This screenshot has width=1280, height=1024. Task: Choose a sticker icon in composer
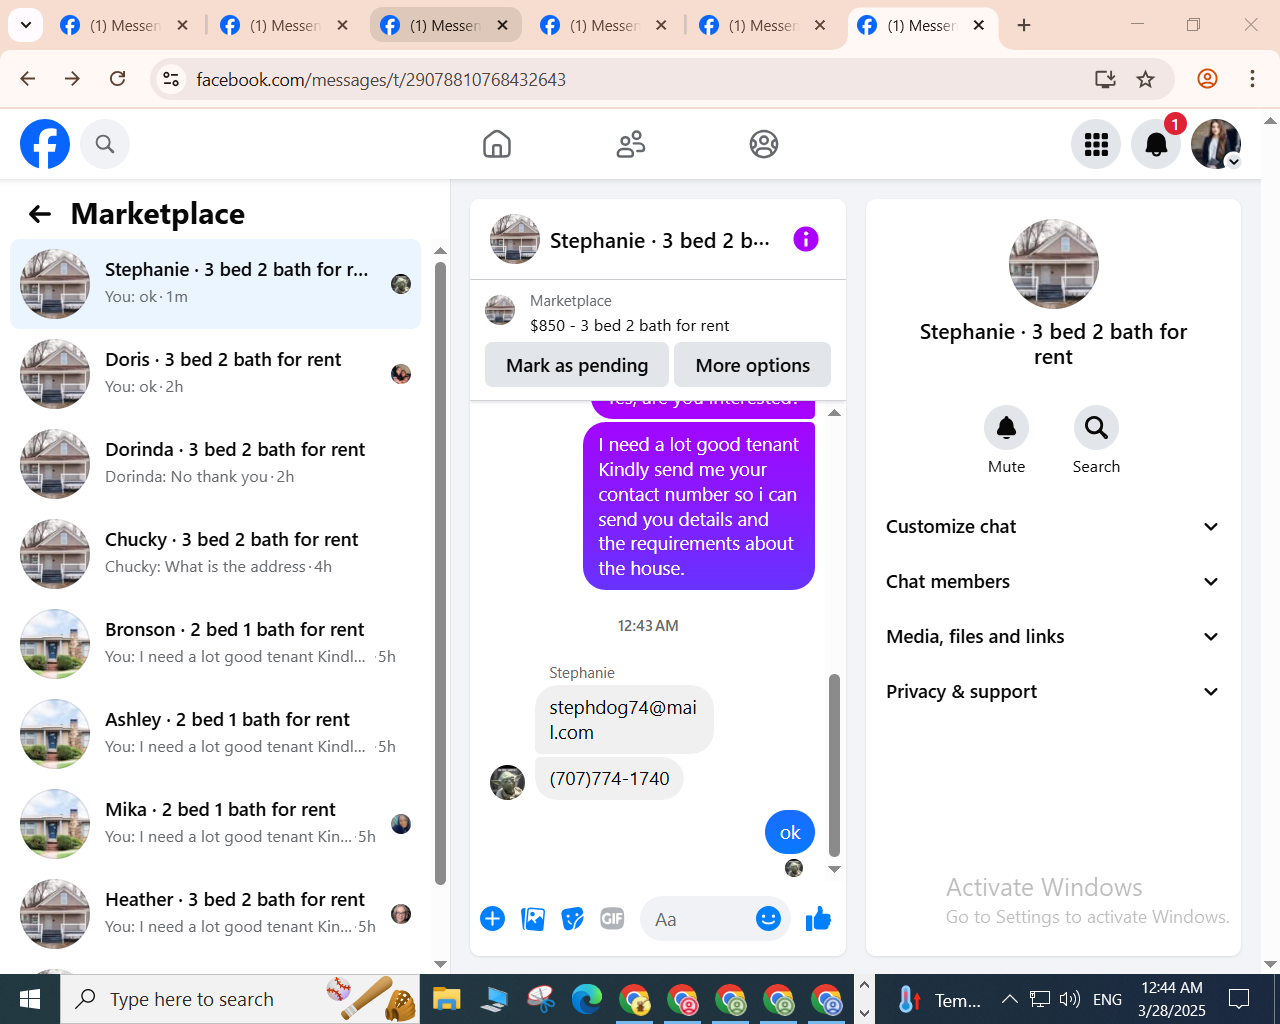[x=572, y=918]
